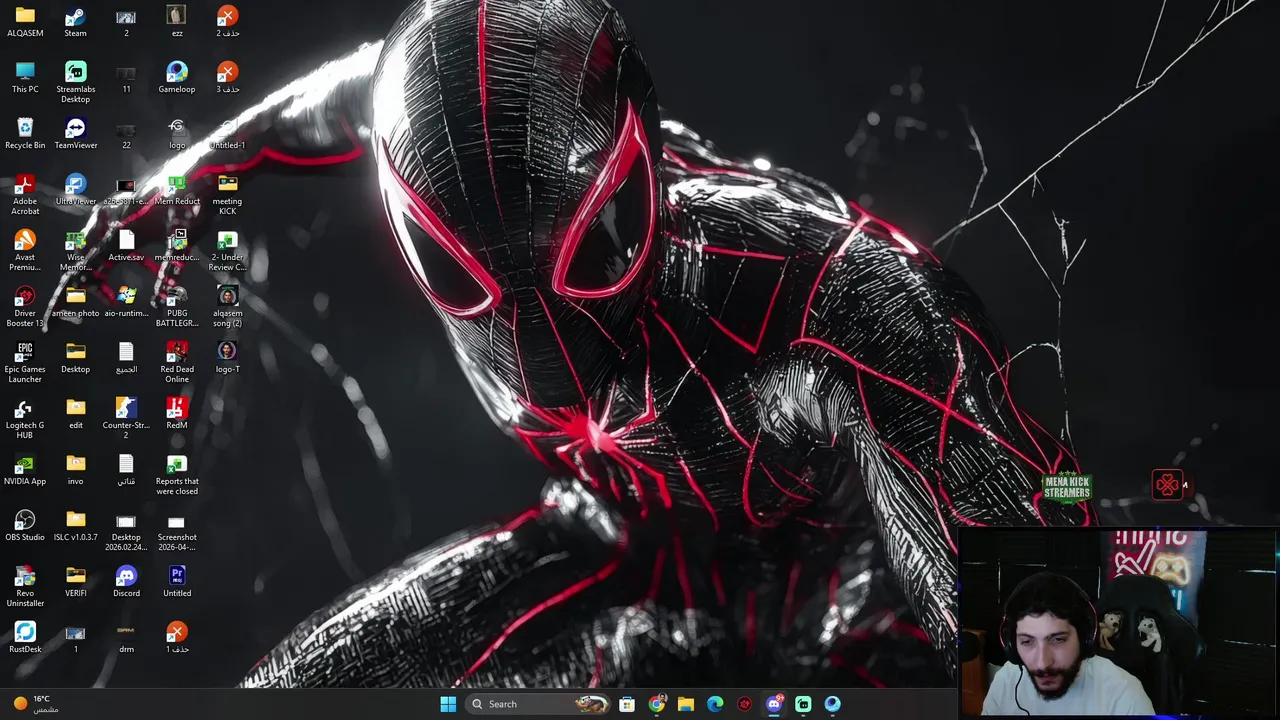Open the 2- Under Review Excel file
Image resolution: width=1280 pixels, height=720 pixels.
[x=227, y=250]
